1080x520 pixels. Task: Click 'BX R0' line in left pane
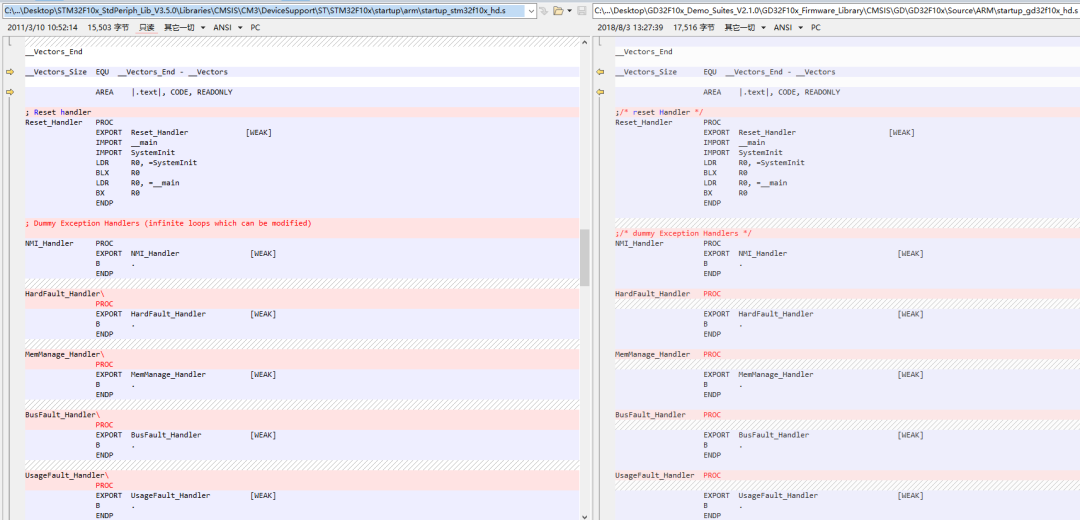coord(118,193)
